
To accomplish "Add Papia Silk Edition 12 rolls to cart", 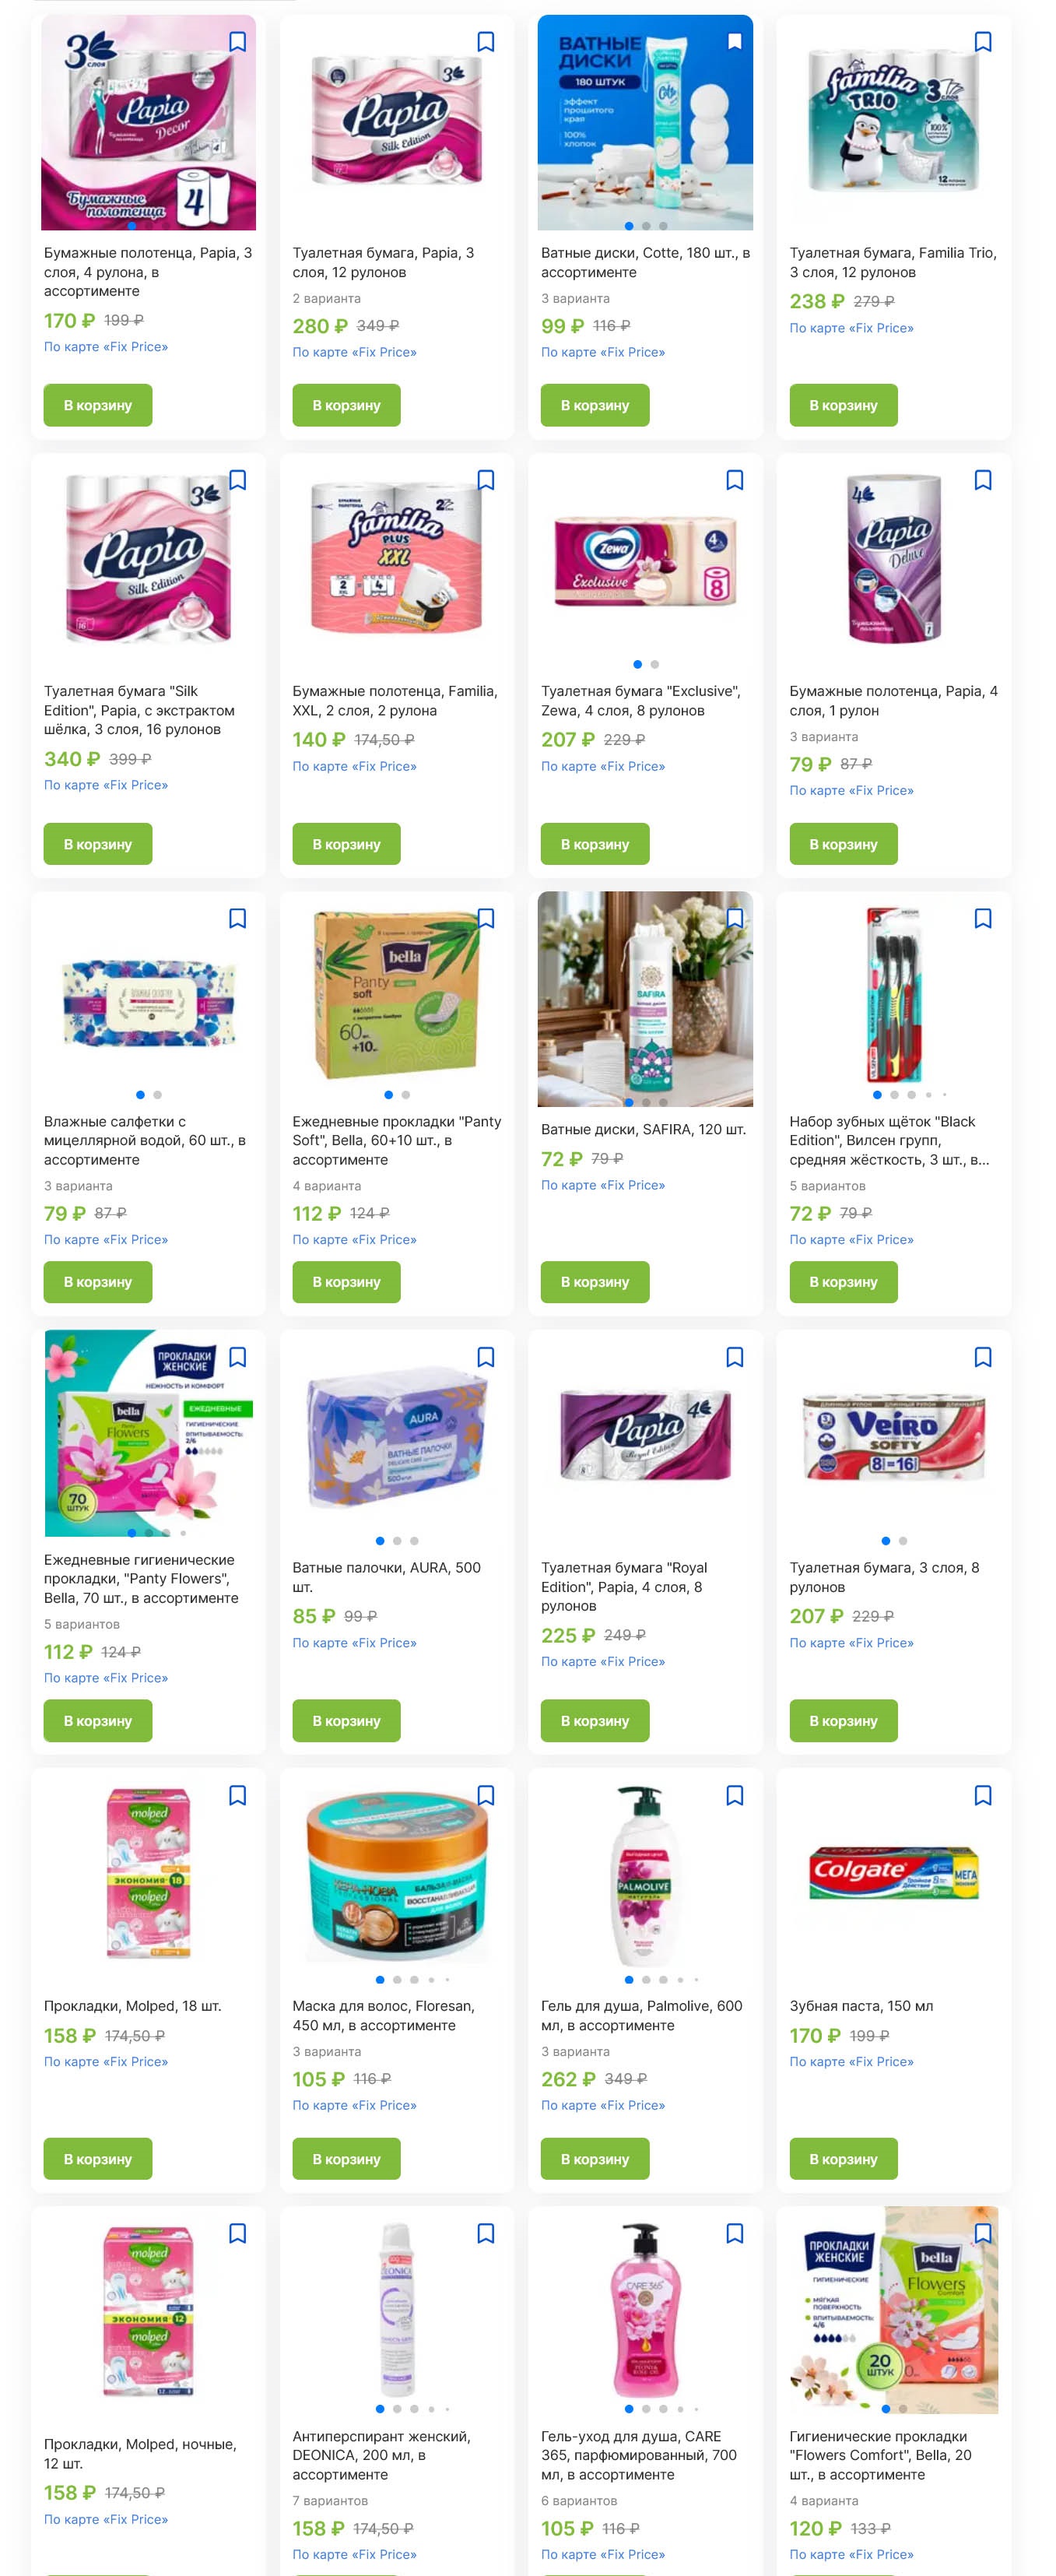I will pos(346,405).
